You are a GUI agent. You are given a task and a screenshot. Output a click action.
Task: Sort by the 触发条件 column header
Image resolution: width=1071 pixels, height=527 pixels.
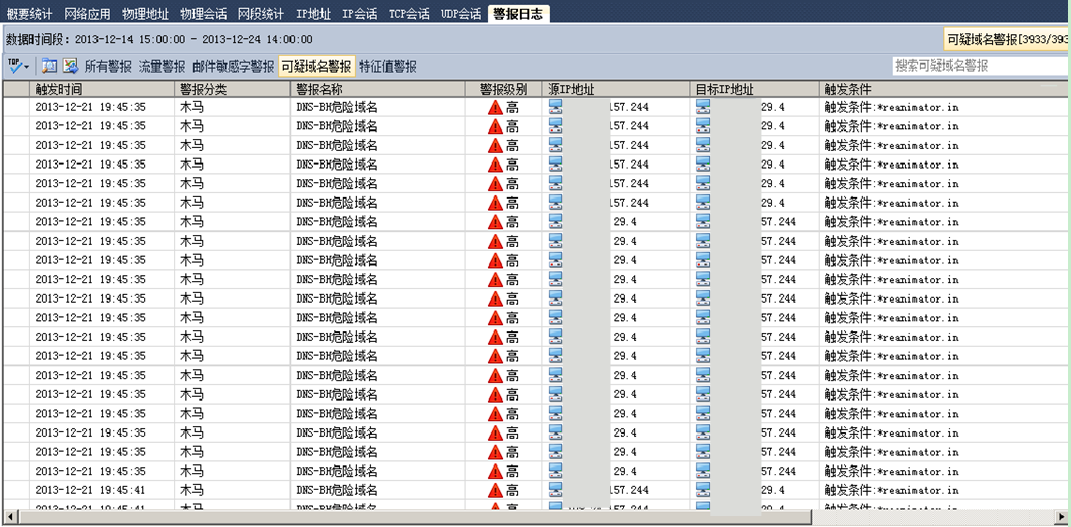(945, 89)
